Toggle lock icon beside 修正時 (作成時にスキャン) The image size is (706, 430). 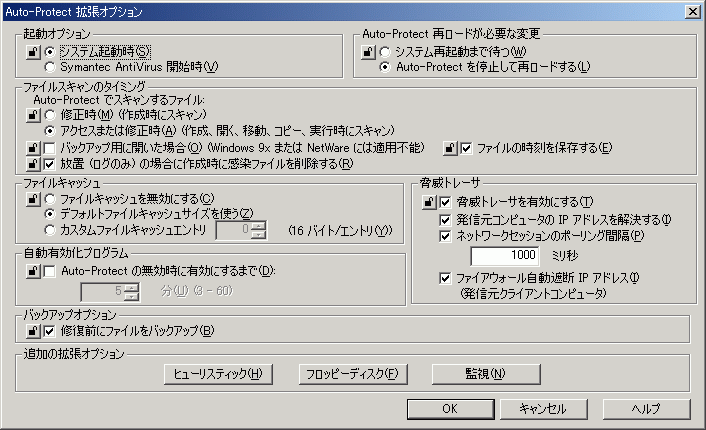(x=33, y=115)
